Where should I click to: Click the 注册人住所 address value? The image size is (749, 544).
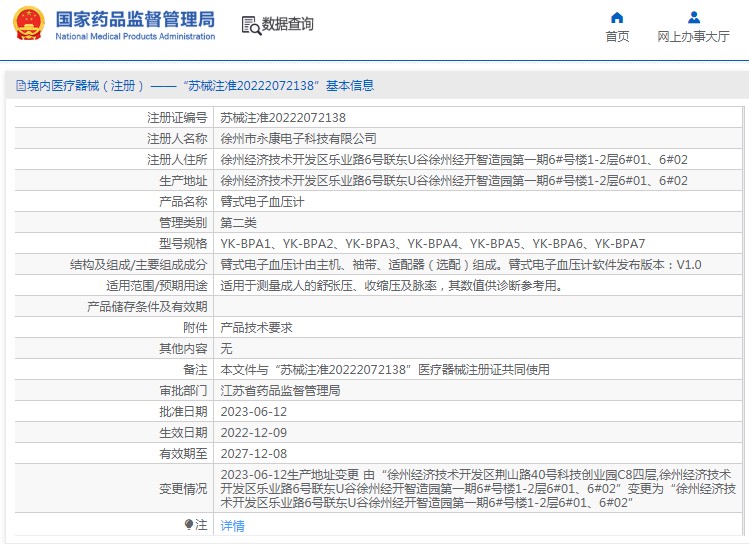click(454, 160)
